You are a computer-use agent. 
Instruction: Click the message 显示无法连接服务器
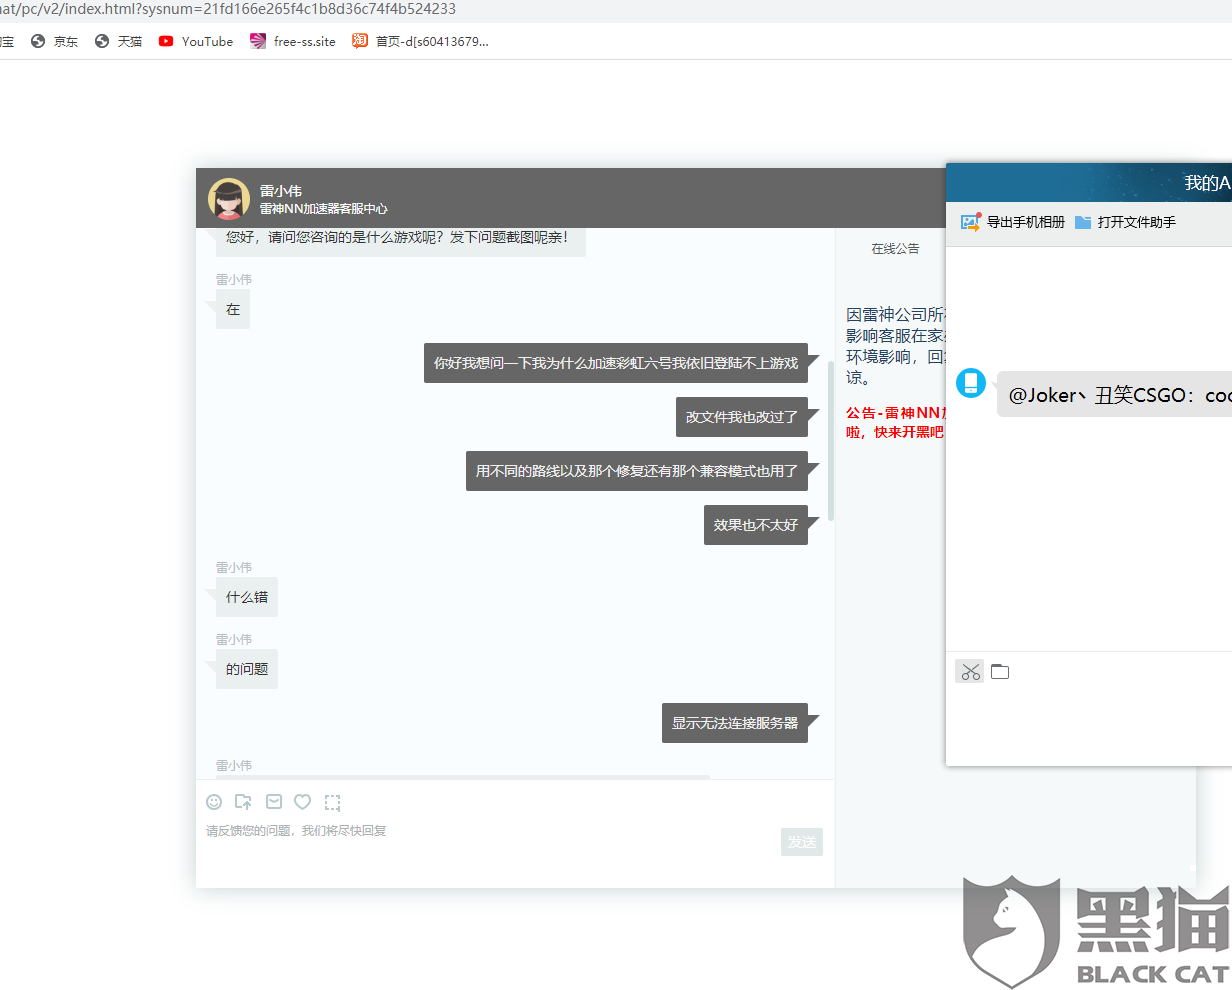735,723
